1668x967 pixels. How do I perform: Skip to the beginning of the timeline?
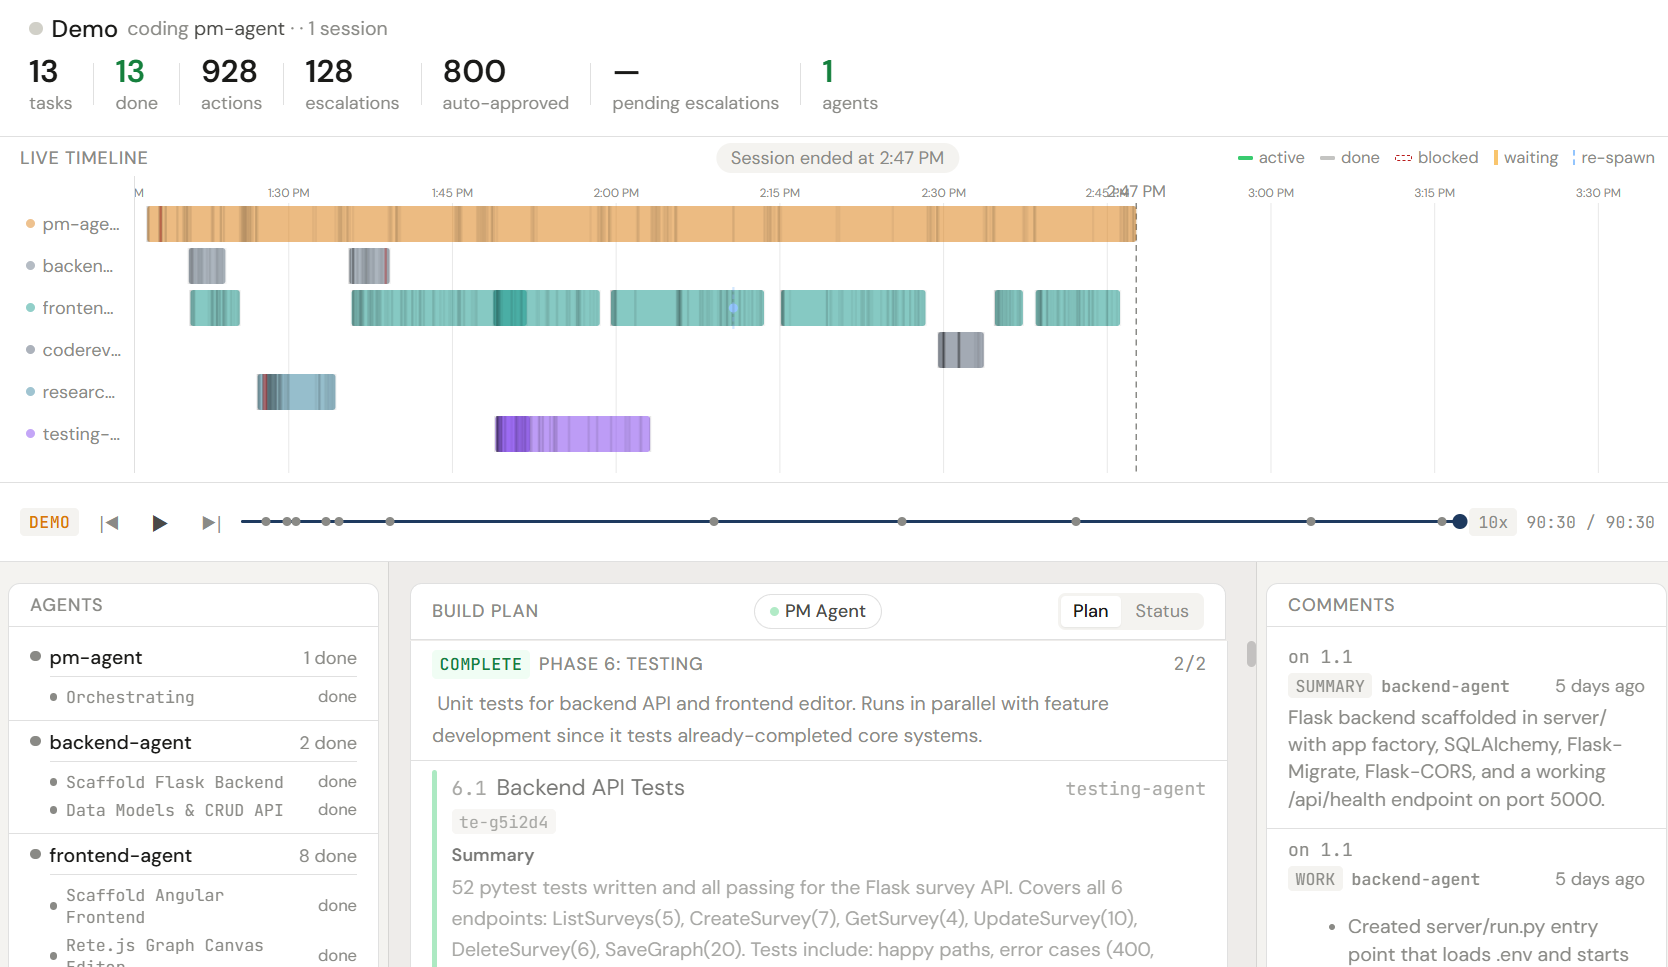110,522
